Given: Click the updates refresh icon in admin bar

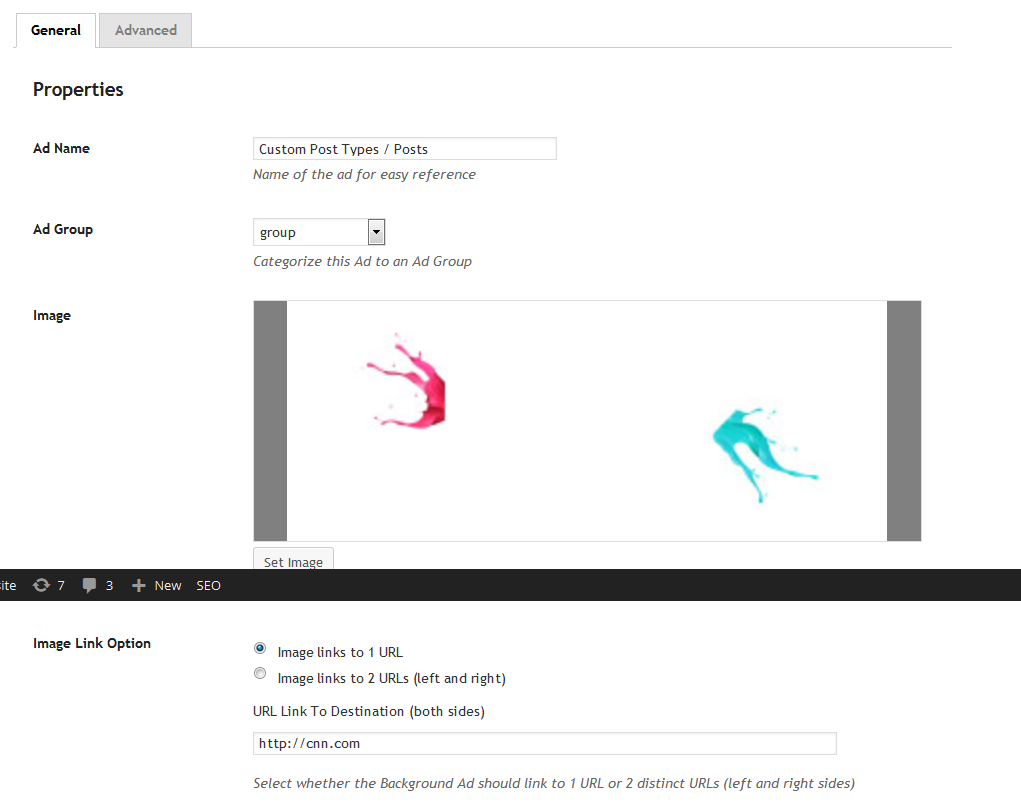Looking at the screenshot, I should (x=41, y=585).
